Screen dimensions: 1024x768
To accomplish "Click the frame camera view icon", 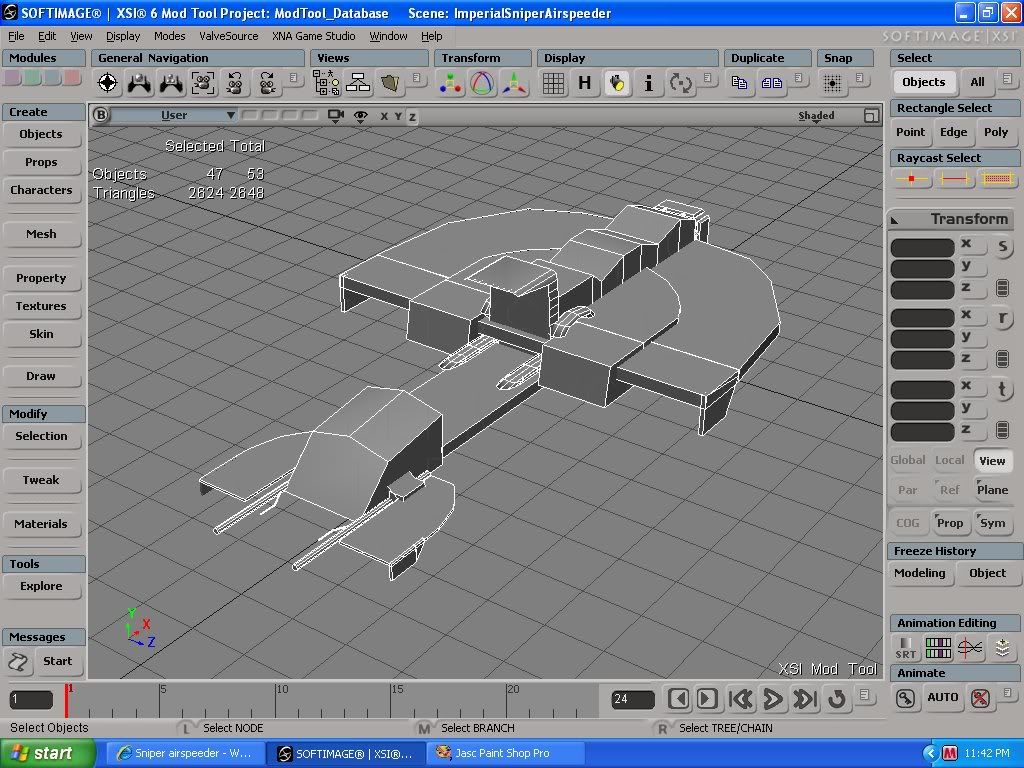I will click(203, 83).
